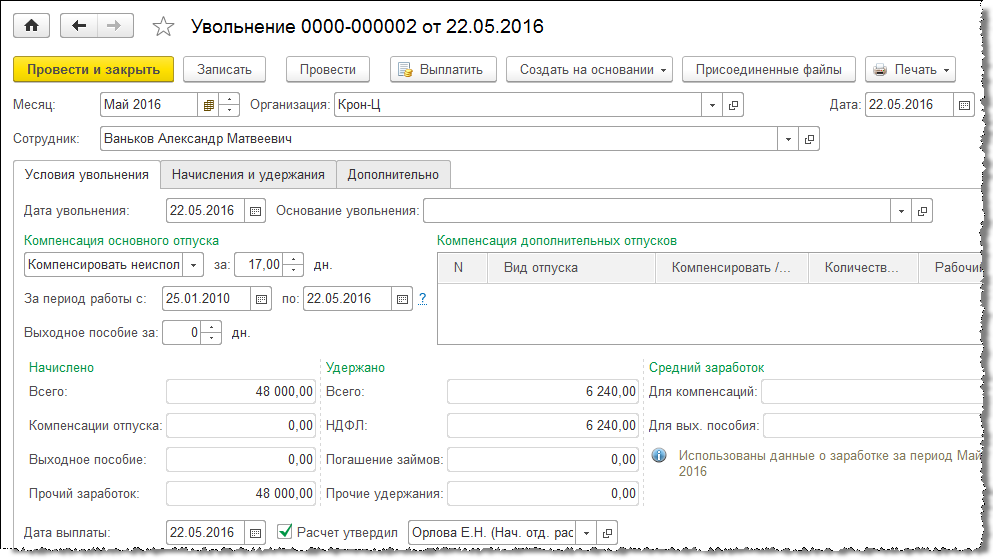Click the Сотрудник name field
The image size is (993, 559).
point(439,139)
